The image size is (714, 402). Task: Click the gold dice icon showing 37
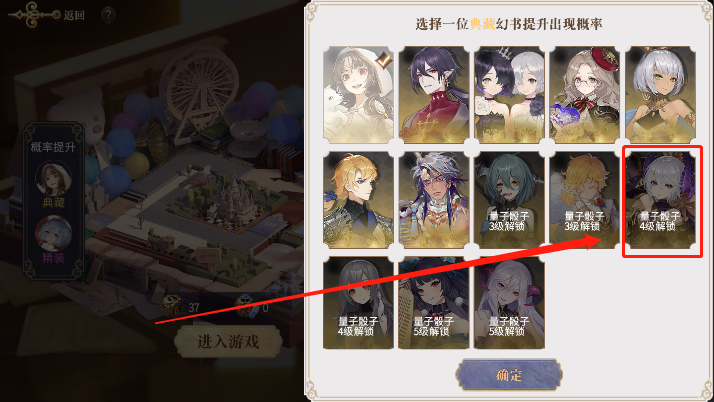[x=173, y=306]
